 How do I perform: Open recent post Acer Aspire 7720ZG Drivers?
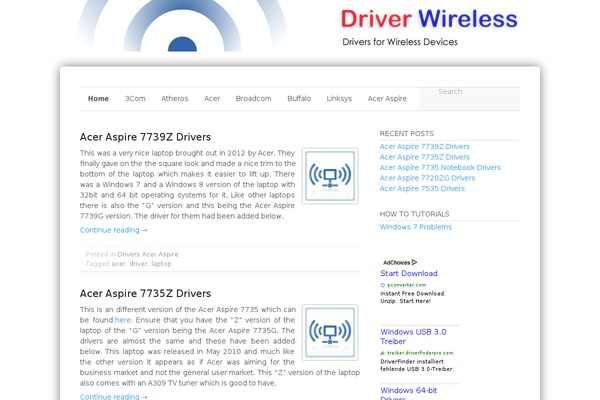[x=427, y=178]
